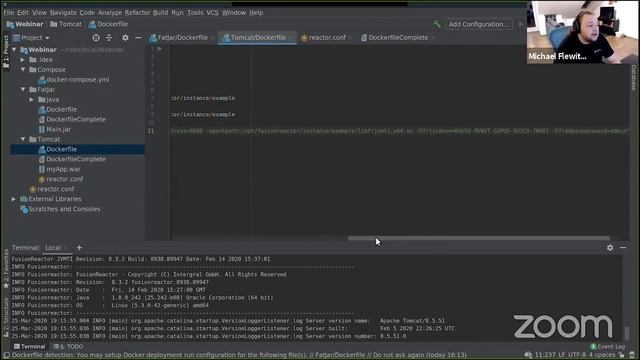Image resolution: width=640 pixels, height=360 pixels.
Task: Click the Tomcat breadcrumb in navigation bar
Action: (66, 24)
